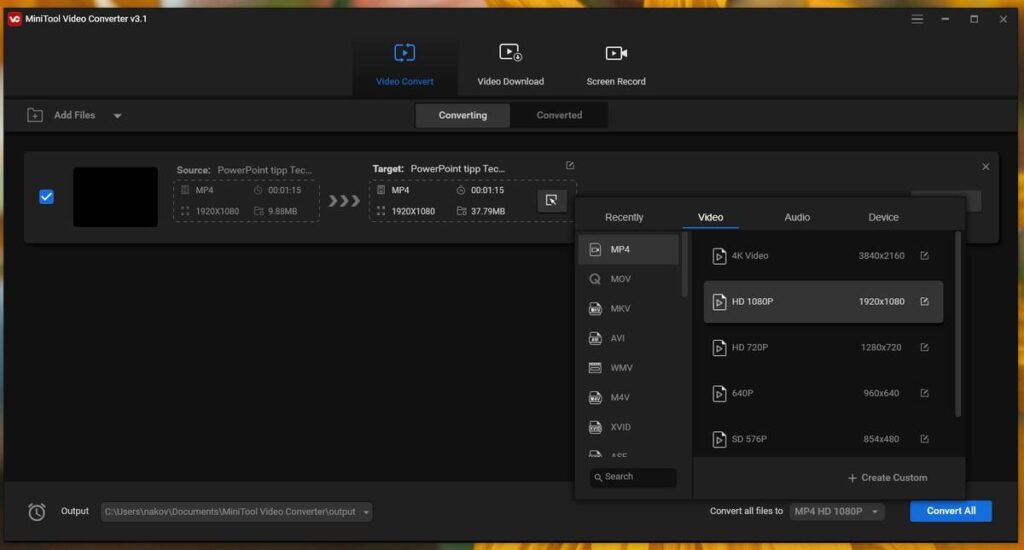
Task: Click the MOV QuickTime format icon
Action: point(595,279)
